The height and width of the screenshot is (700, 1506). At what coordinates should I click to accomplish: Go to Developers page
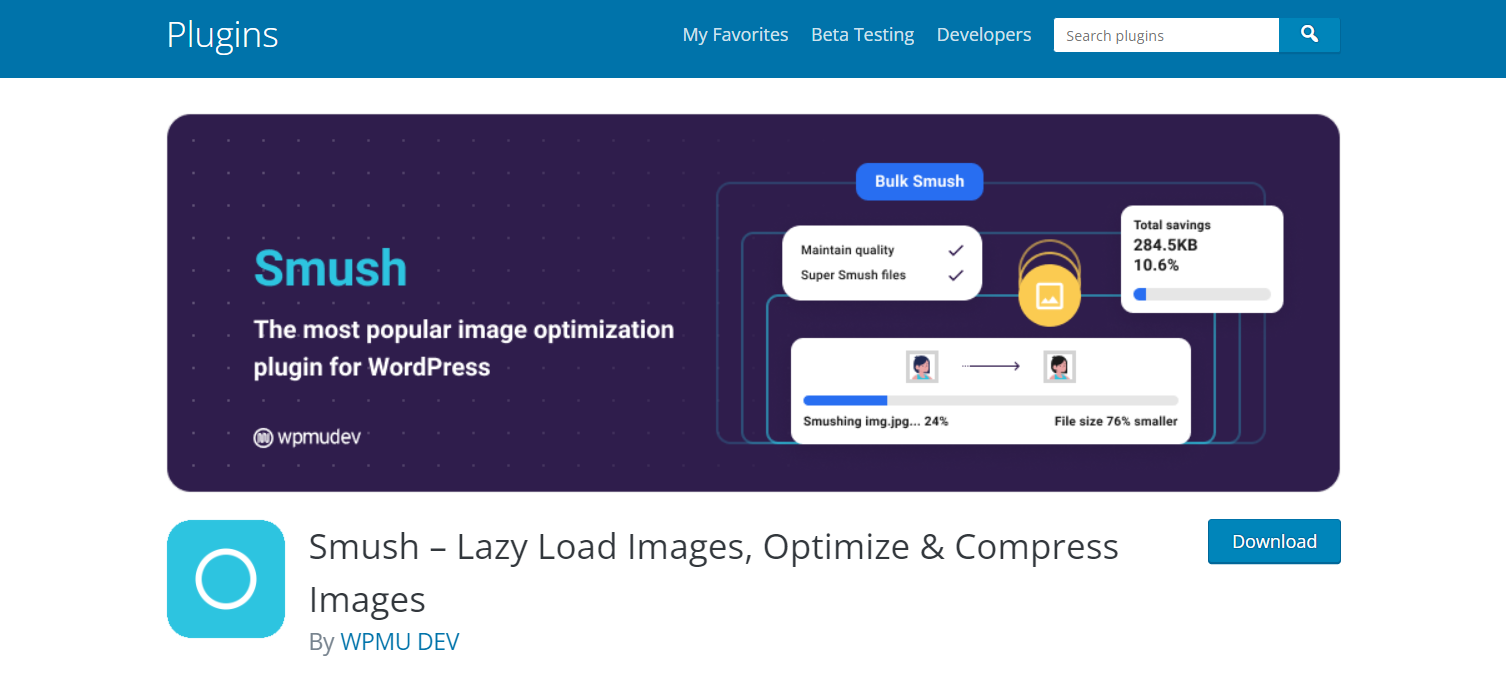(x=984, y=35)
